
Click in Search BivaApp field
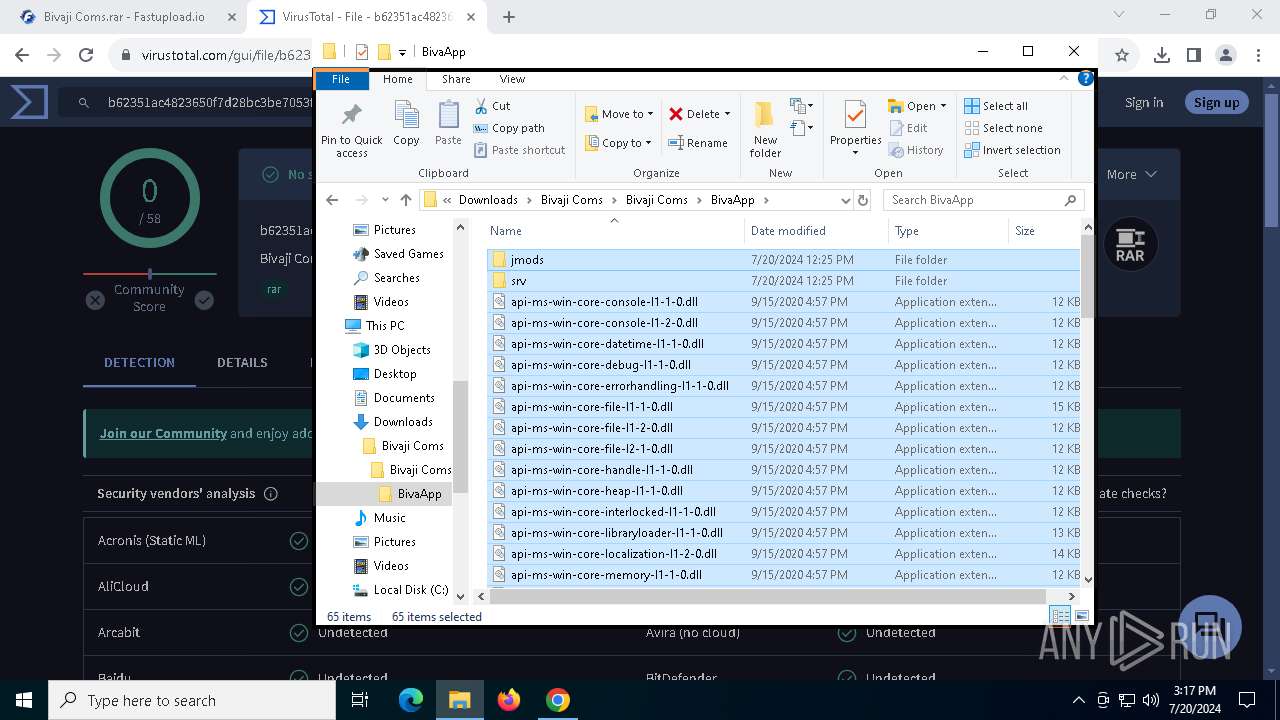click(x=982, y=200)
